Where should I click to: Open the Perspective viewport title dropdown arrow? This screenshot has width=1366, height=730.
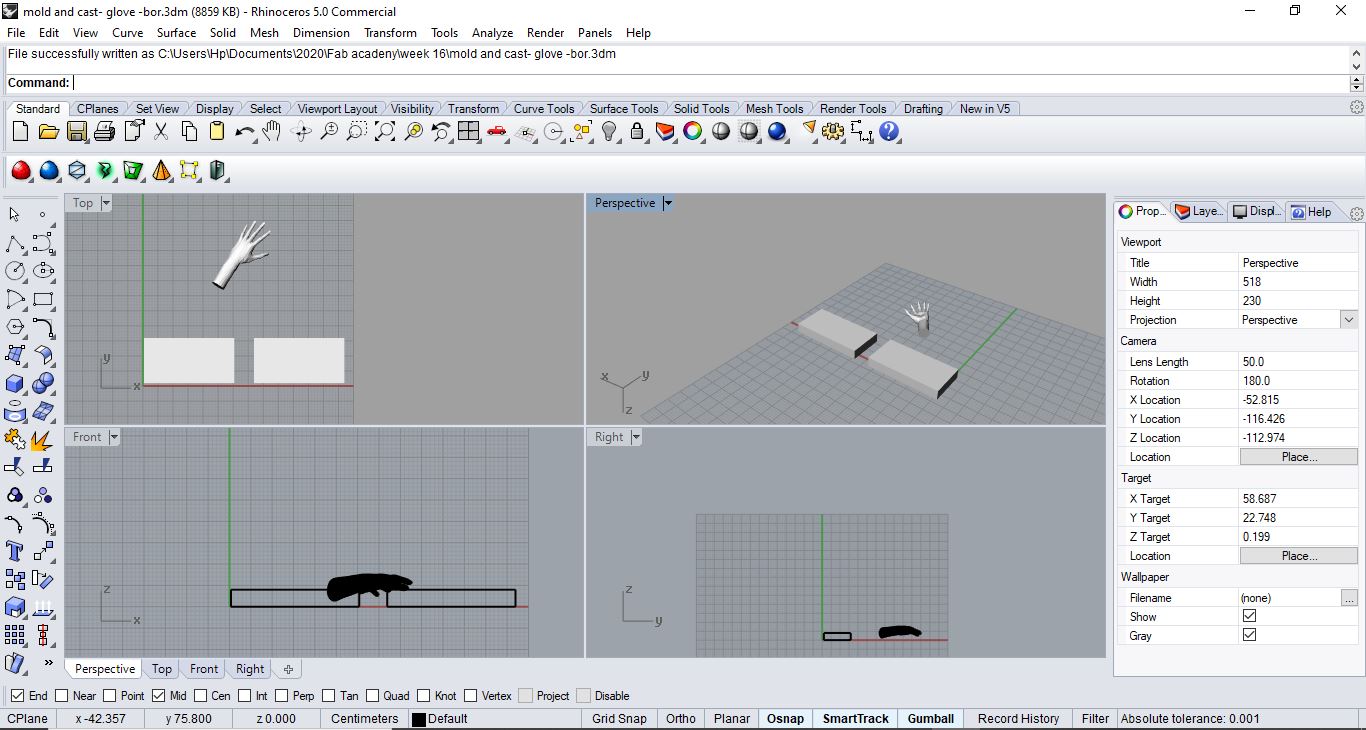668,203
